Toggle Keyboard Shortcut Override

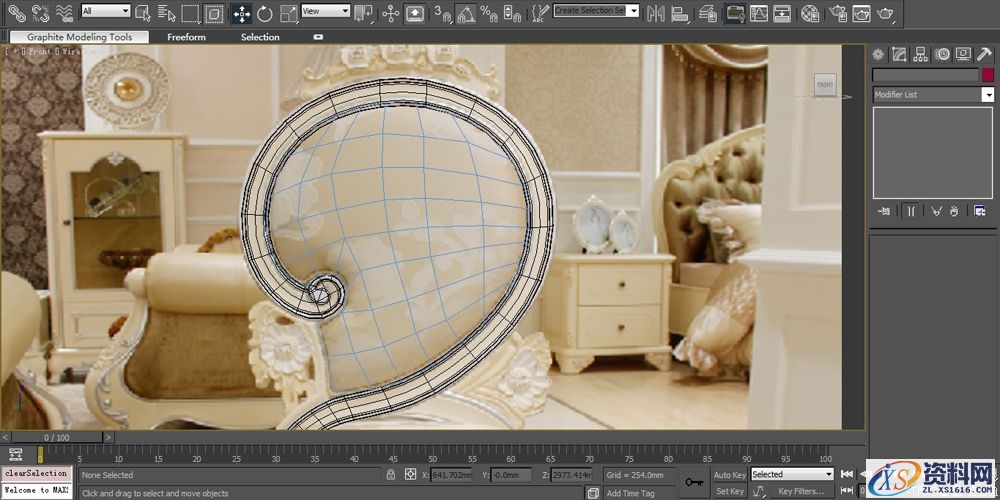(415, 13)
